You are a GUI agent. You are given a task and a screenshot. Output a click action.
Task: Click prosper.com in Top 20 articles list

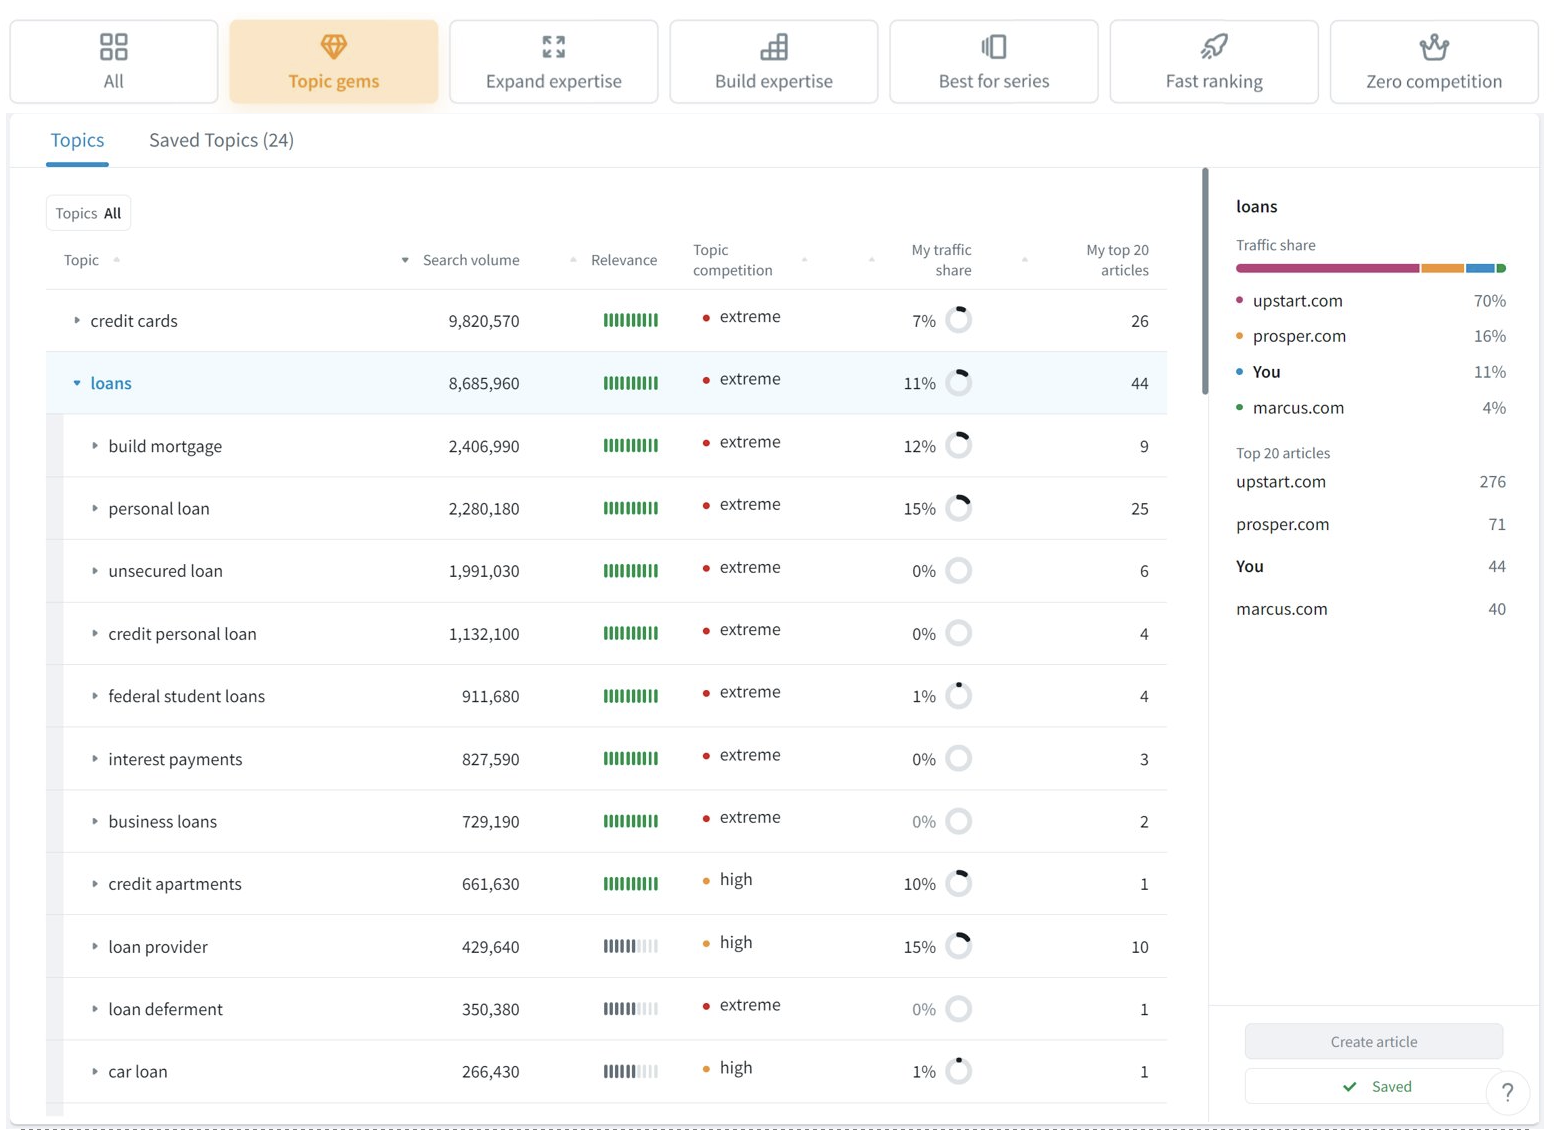pos(1282,524)
